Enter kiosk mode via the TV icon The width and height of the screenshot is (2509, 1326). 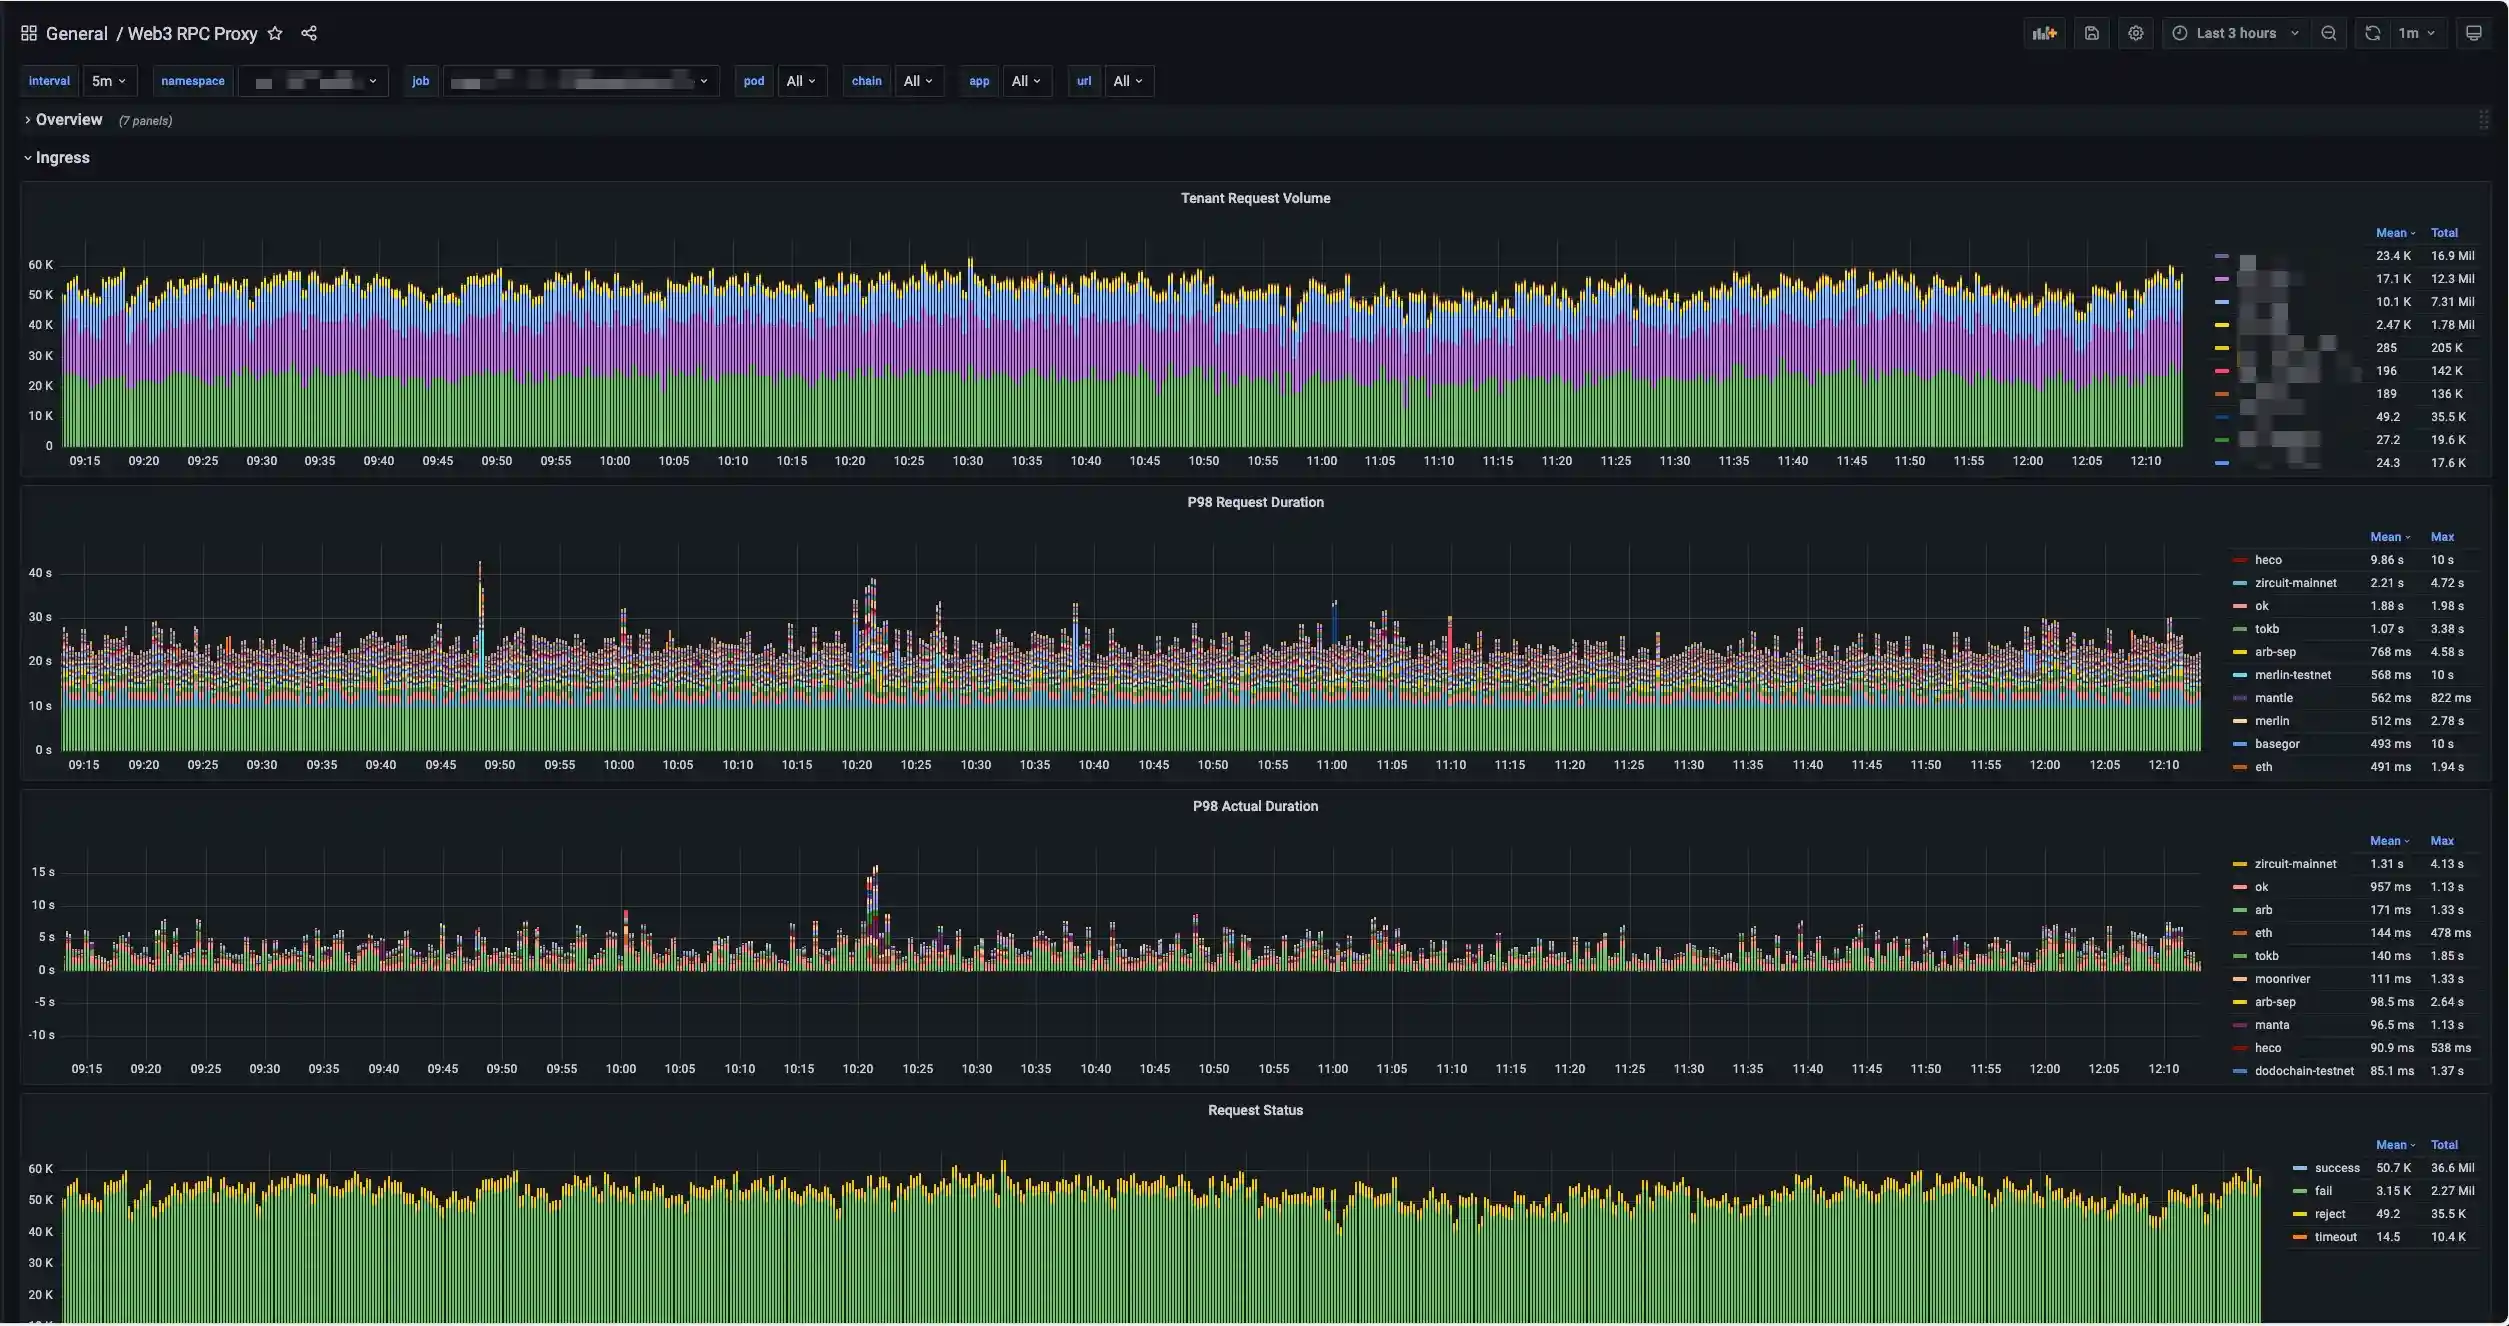2475,33
